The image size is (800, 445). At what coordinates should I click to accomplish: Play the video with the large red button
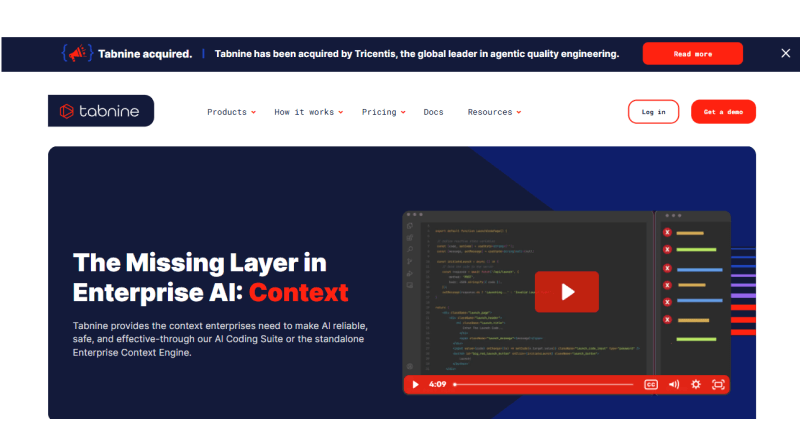tap(567, 292)
